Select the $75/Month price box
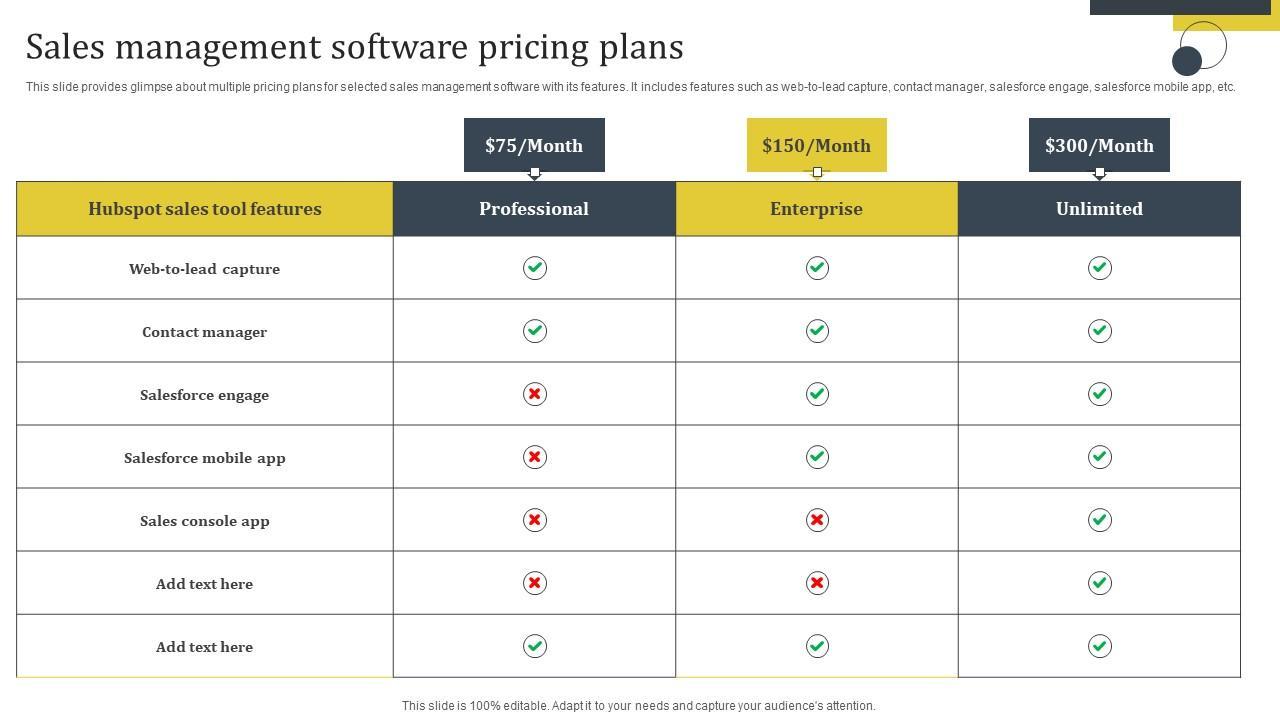Image resolution: width=1280 pixels, height=720 pixels. tap(534, 145)
